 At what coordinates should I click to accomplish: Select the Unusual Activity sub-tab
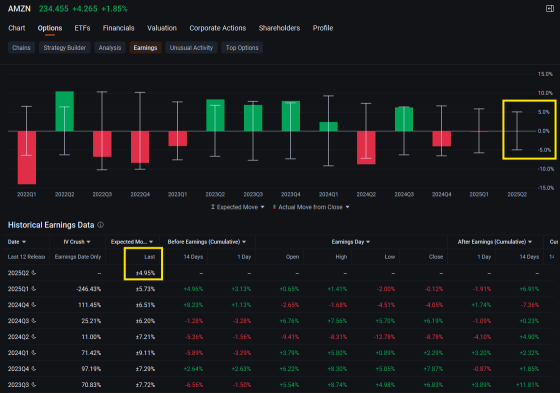[191, 48]
